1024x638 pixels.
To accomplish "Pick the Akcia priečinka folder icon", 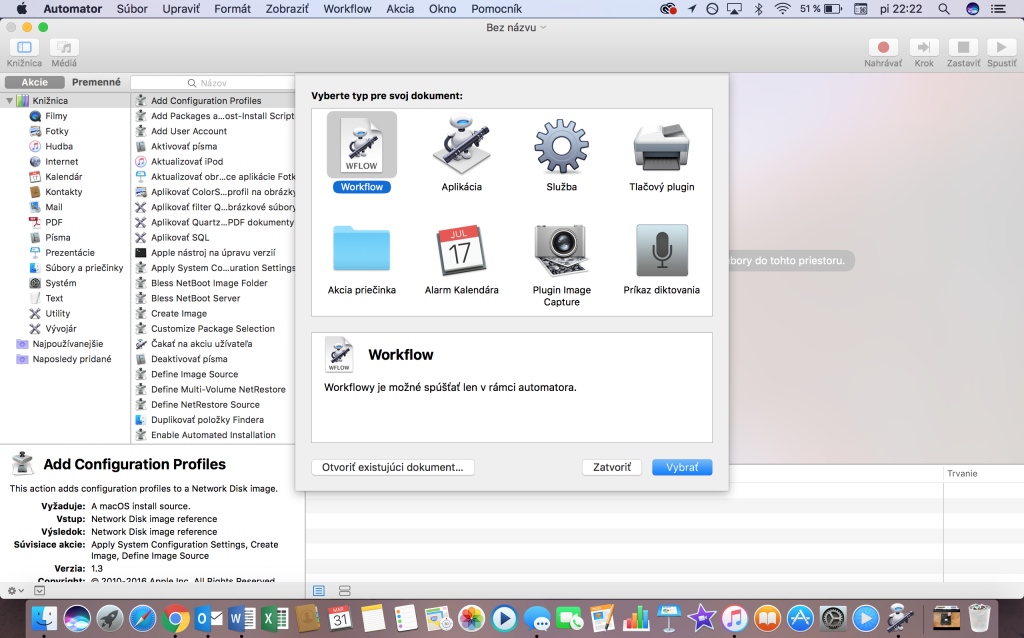I will (361, 250).
